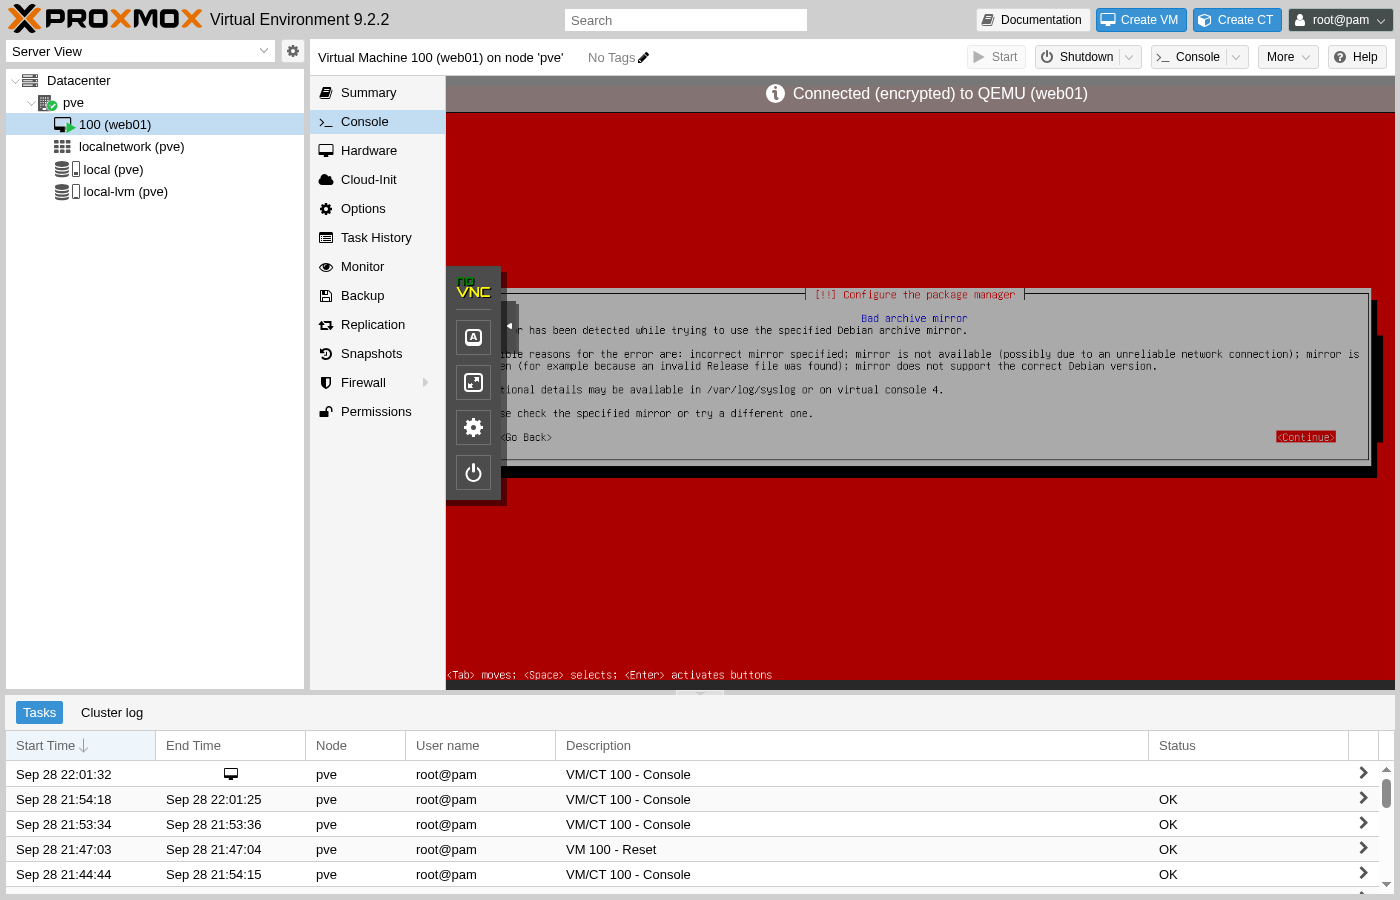Click the Proxmox logo
Viewport: 1400px width, 900px height.
click(x=105, y=19)
